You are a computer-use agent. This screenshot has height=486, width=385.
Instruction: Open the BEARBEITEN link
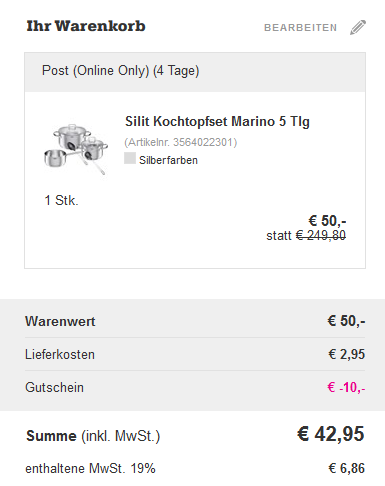[x=301, y=28]
